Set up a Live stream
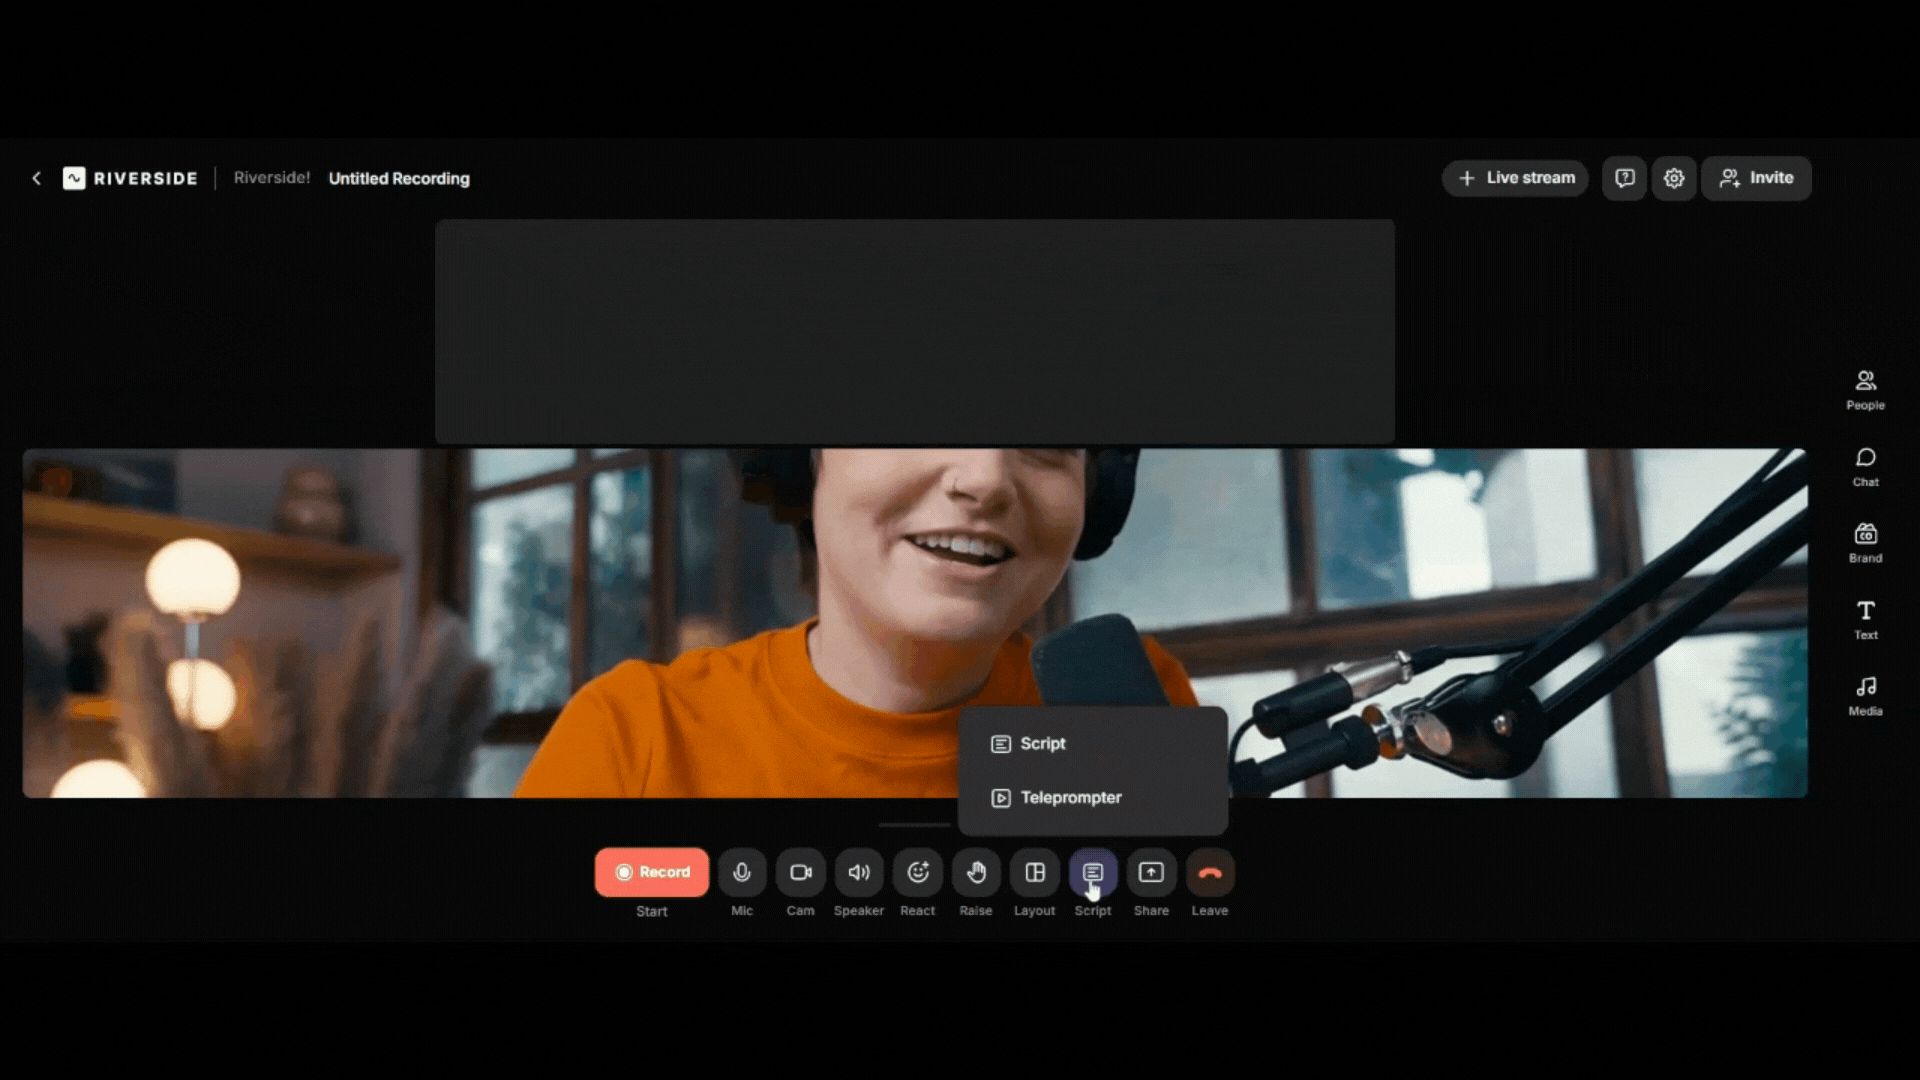 tap(1514, 178)
